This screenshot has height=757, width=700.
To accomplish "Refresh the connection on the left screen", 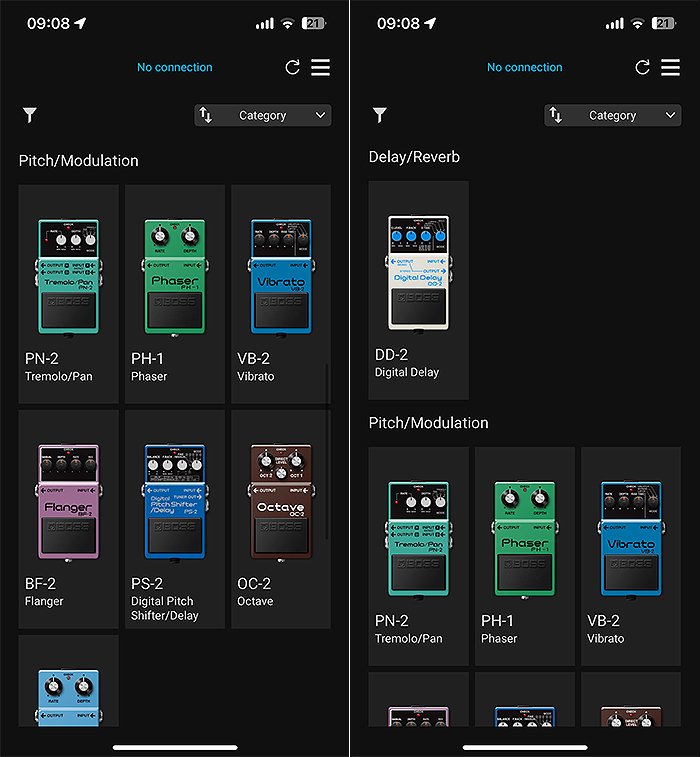I will pos(293,67).
